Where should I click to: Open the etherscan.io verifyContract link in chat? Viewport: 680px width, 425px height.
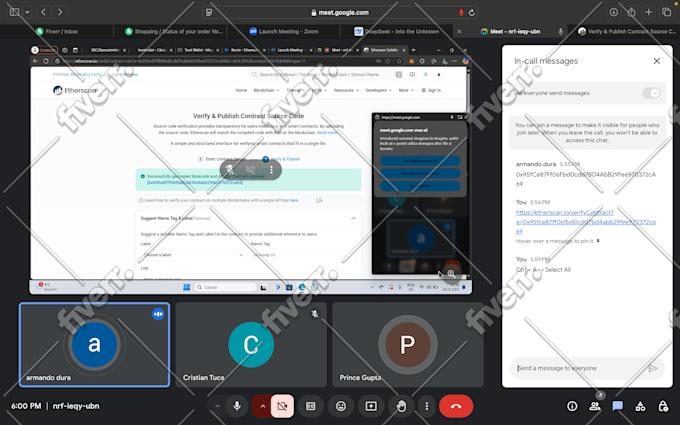(585, 222)
